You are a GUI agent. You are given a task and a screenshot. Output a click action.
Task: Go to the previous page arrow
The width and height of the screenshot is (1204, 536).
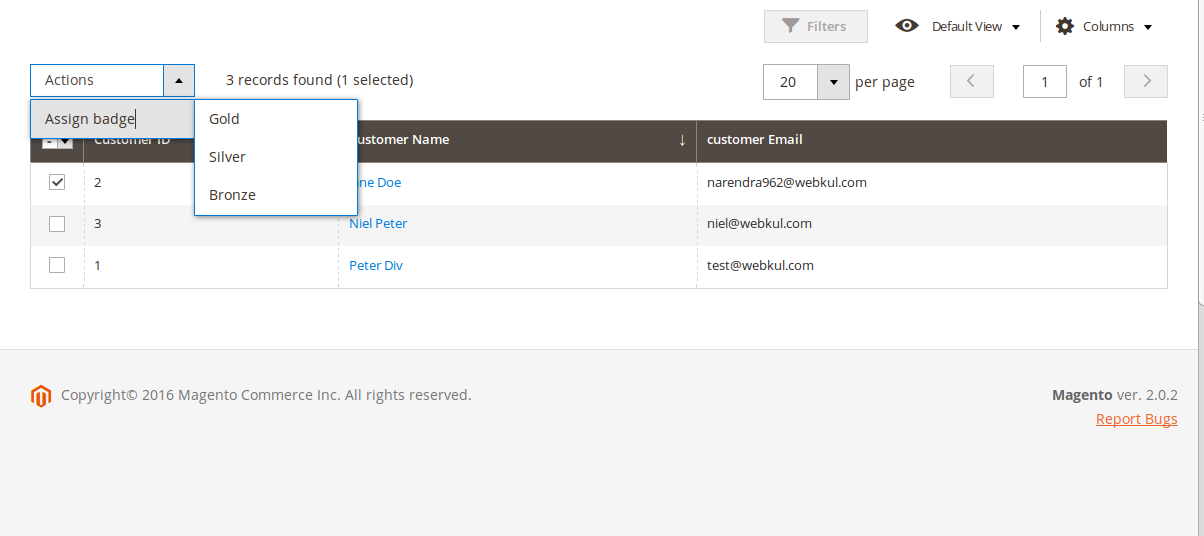click(971, 81)
